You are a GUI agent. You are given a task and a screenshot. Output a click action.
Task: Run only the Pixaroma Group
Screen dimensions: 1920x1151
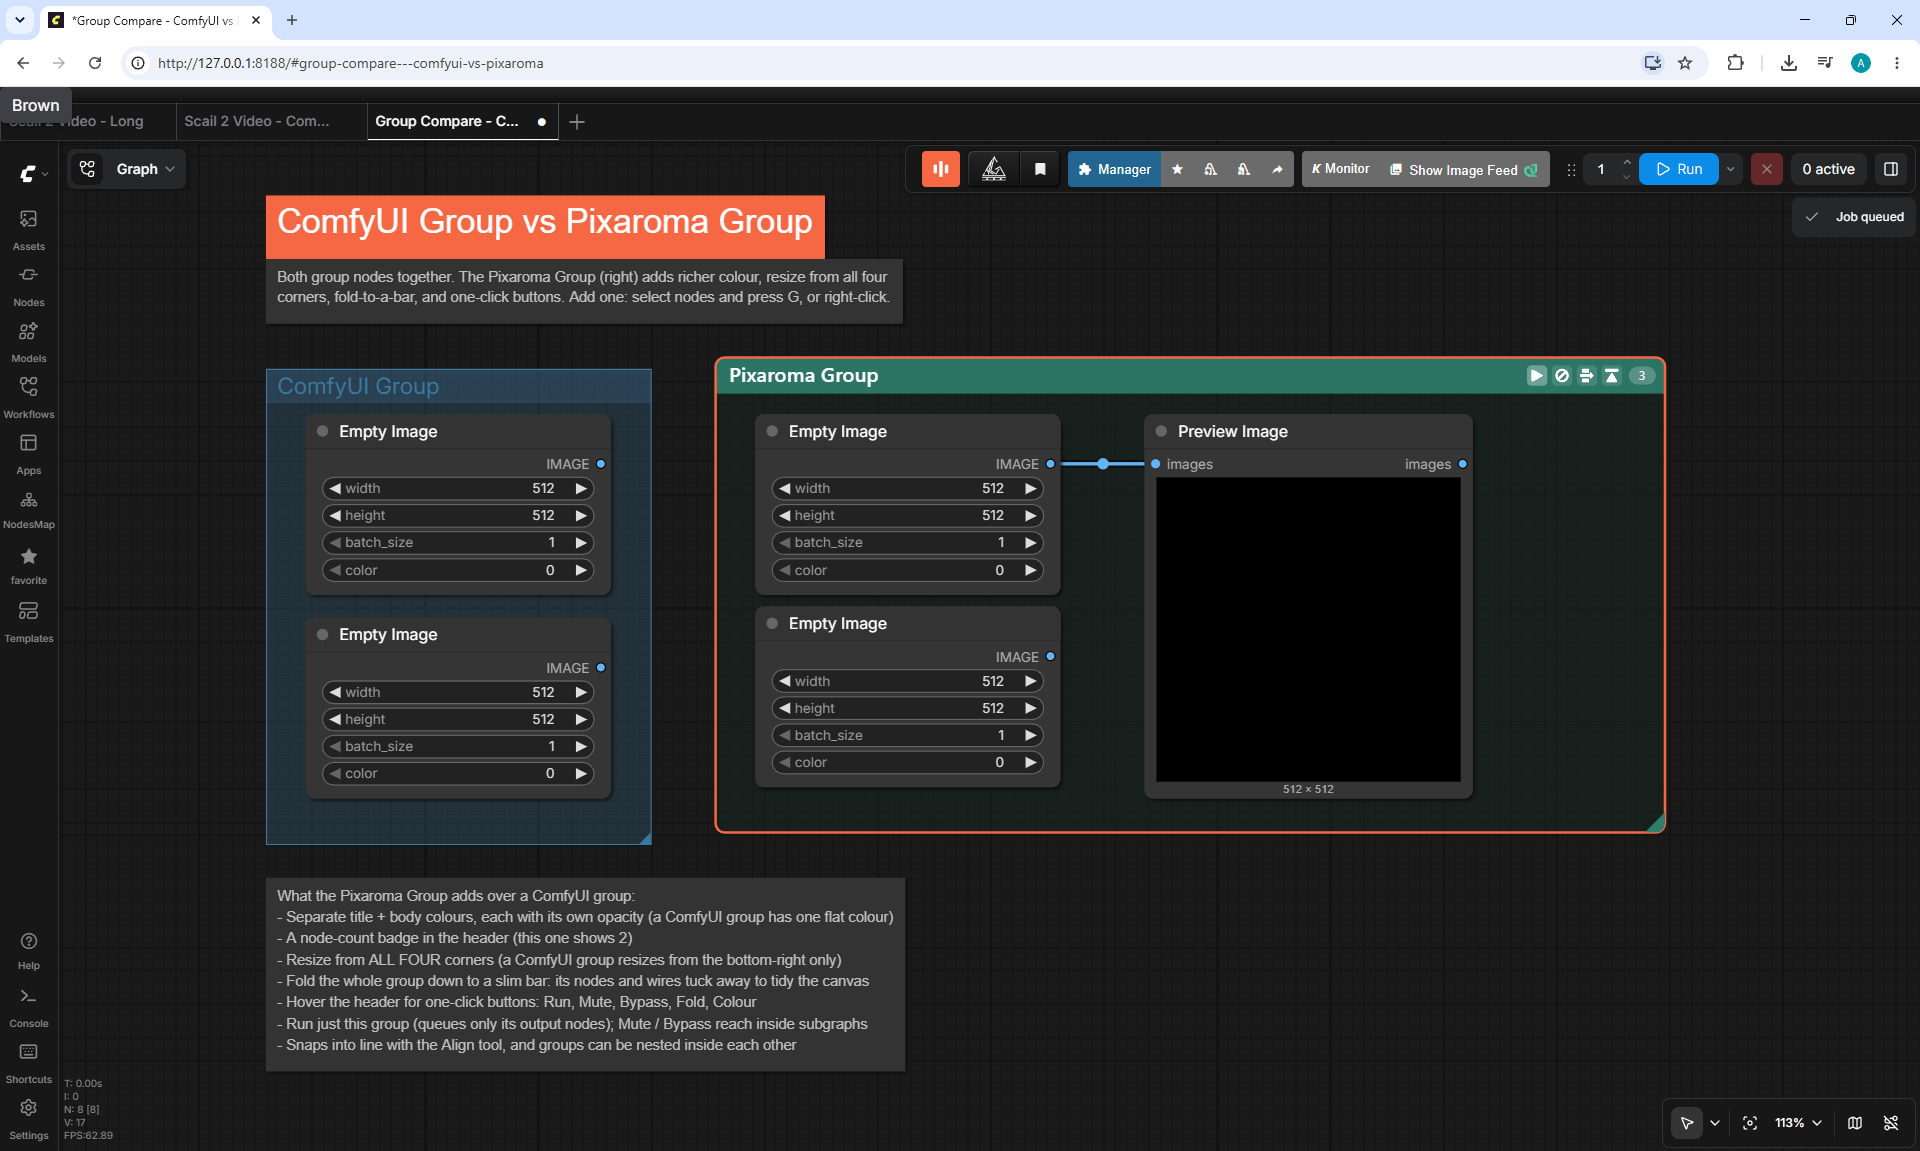point(1537,376)
